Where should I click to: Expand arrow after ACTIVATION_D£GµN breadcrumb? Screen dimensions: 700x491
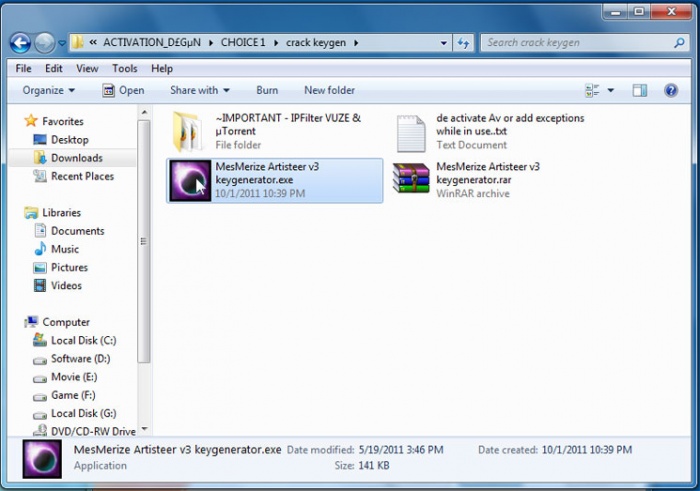click(211, 43)
